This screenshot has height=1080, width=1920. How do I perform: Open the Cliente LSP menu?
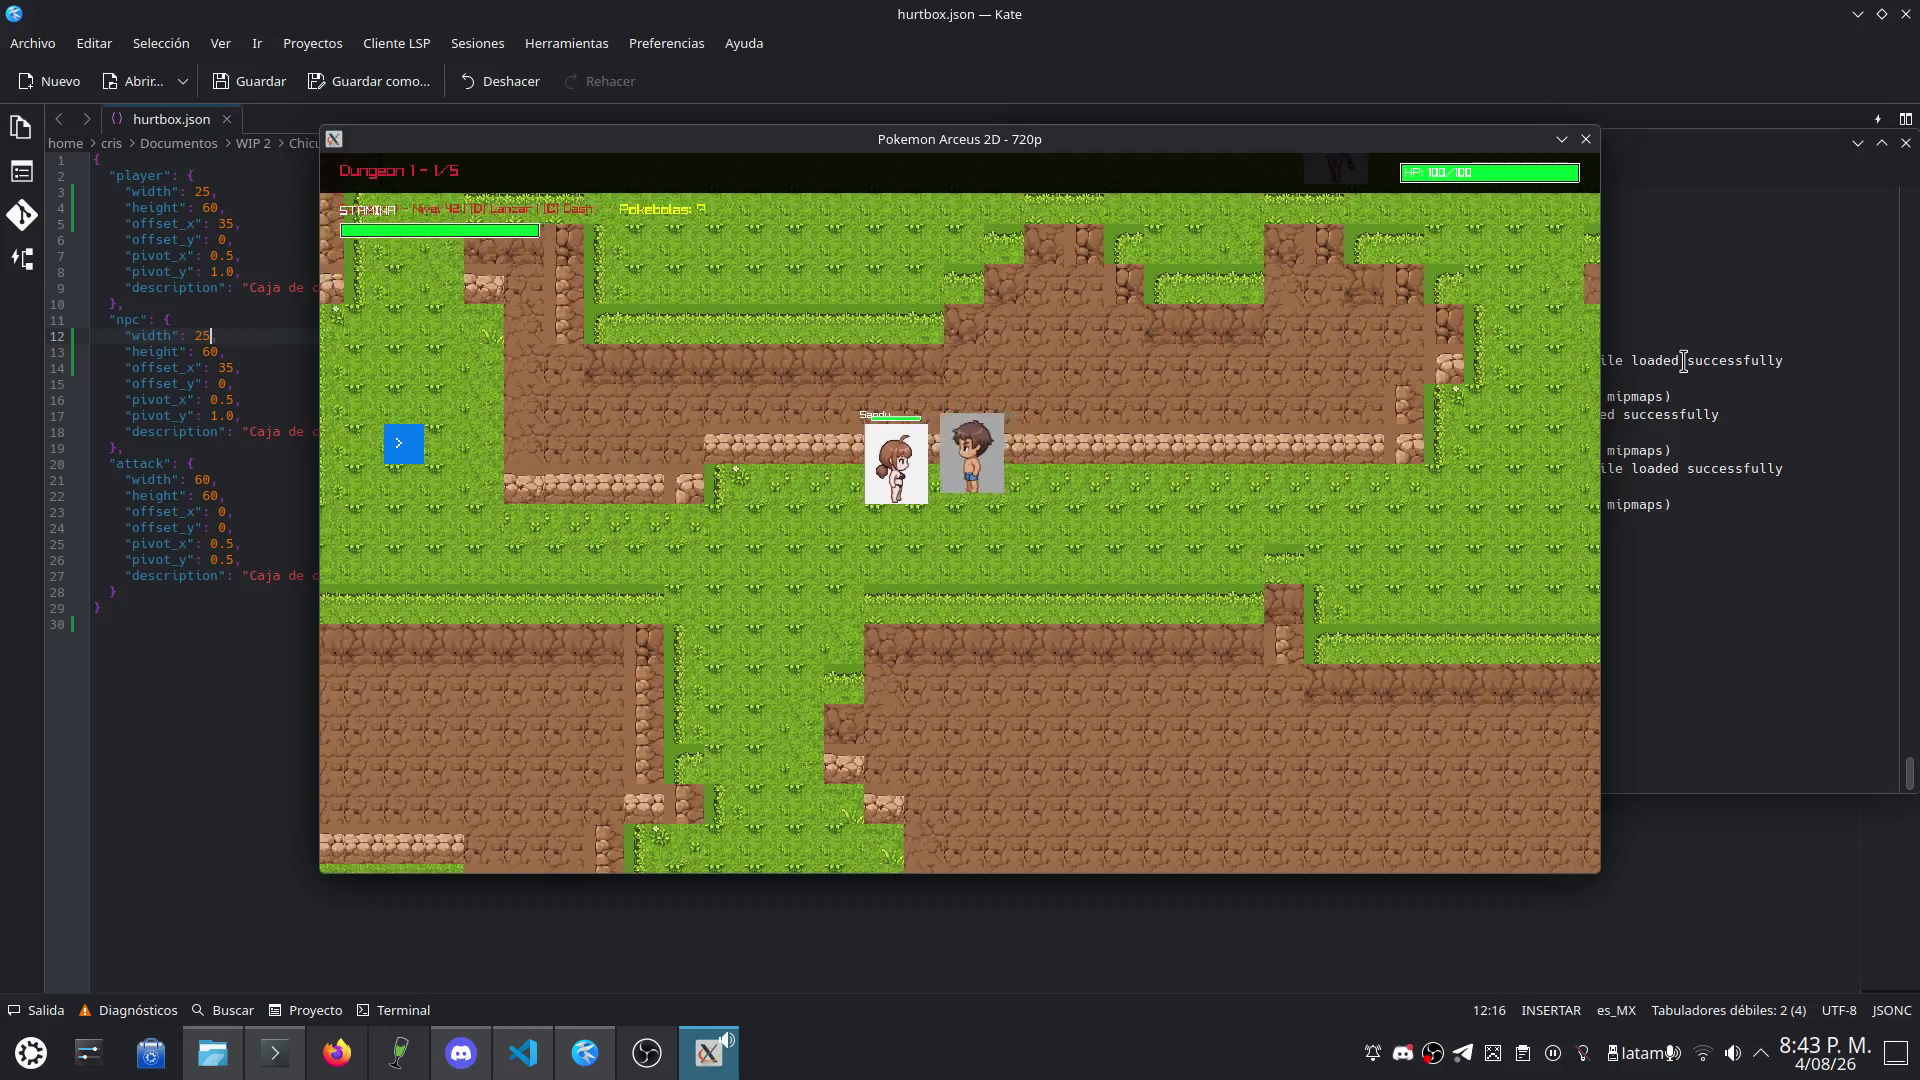coord(397,43)
